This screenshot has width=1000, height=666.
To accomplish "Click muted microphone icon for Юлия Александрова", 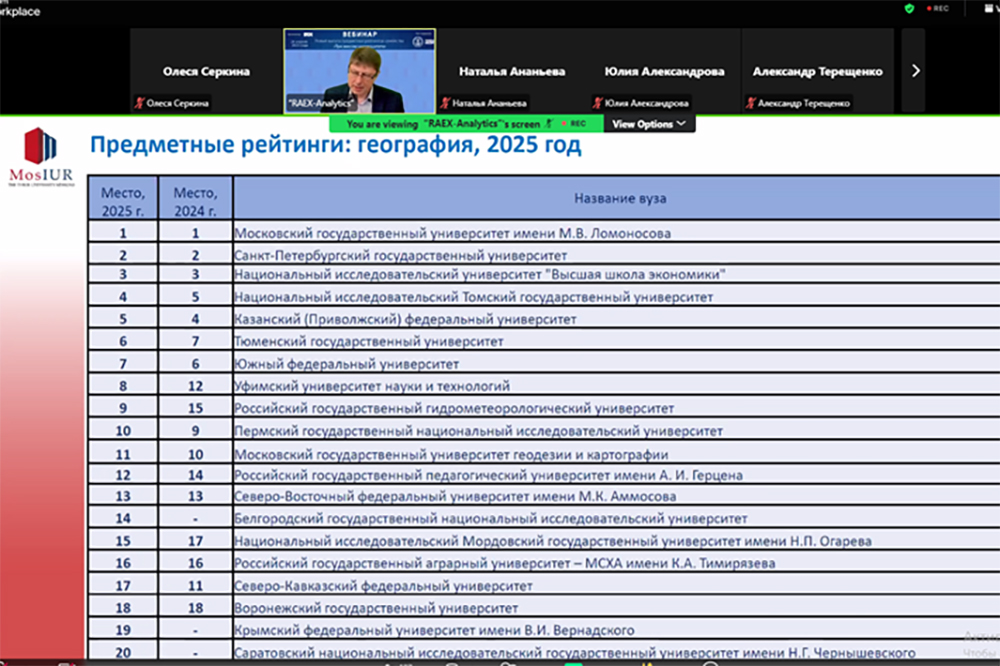I will [x=598, y=103].
